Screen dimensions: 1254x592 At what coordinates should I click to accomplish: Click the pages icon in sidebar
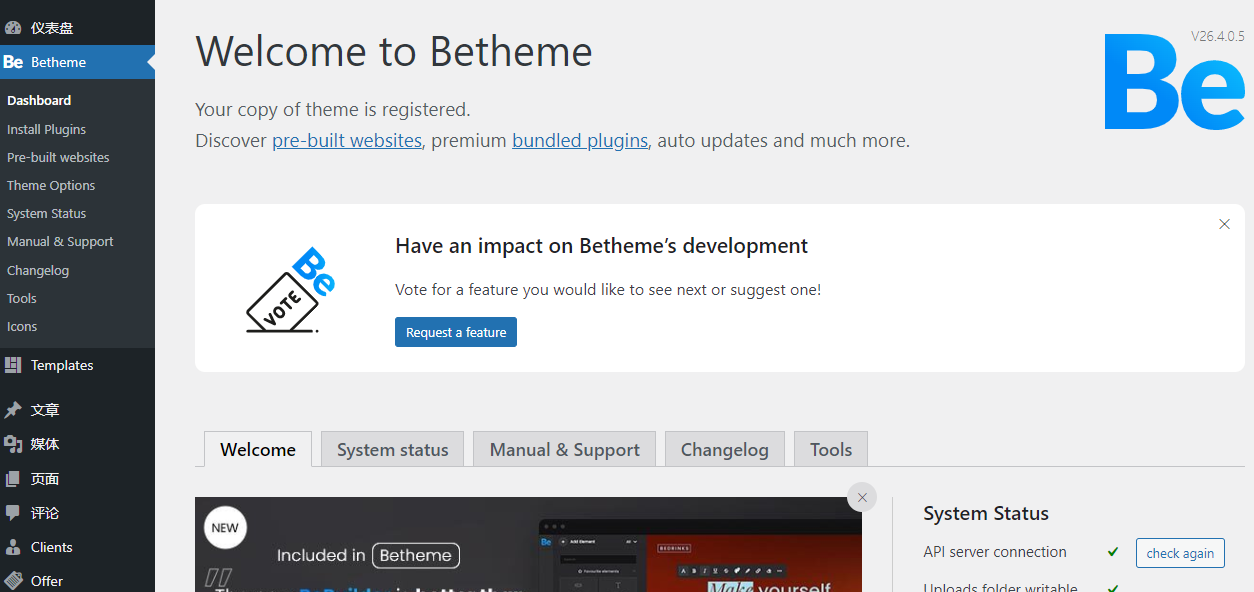click(13, 479)
